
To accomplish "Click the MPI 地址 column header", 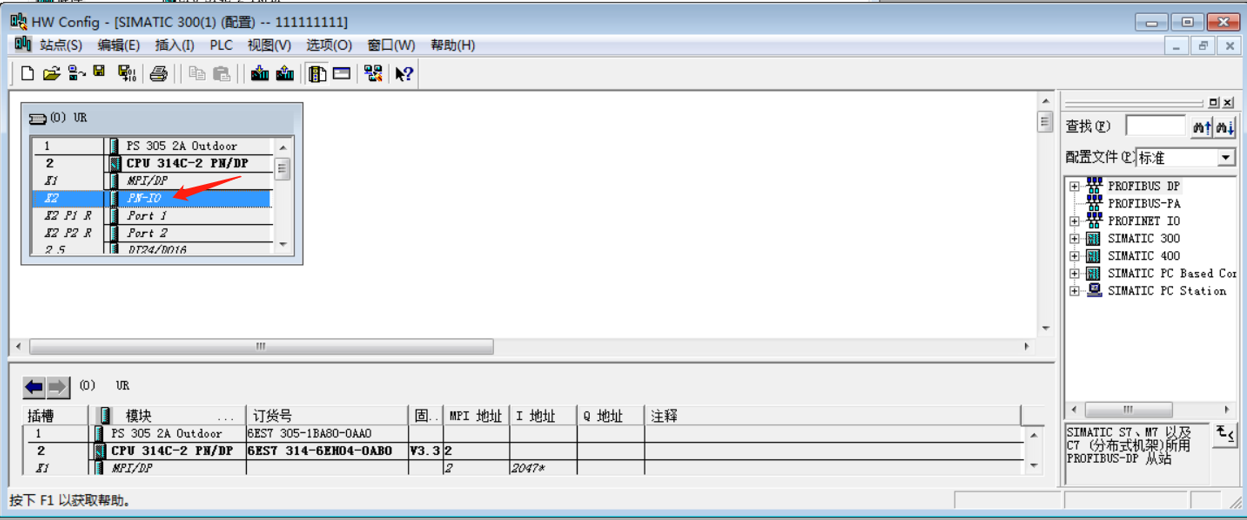I will (476, 416).
